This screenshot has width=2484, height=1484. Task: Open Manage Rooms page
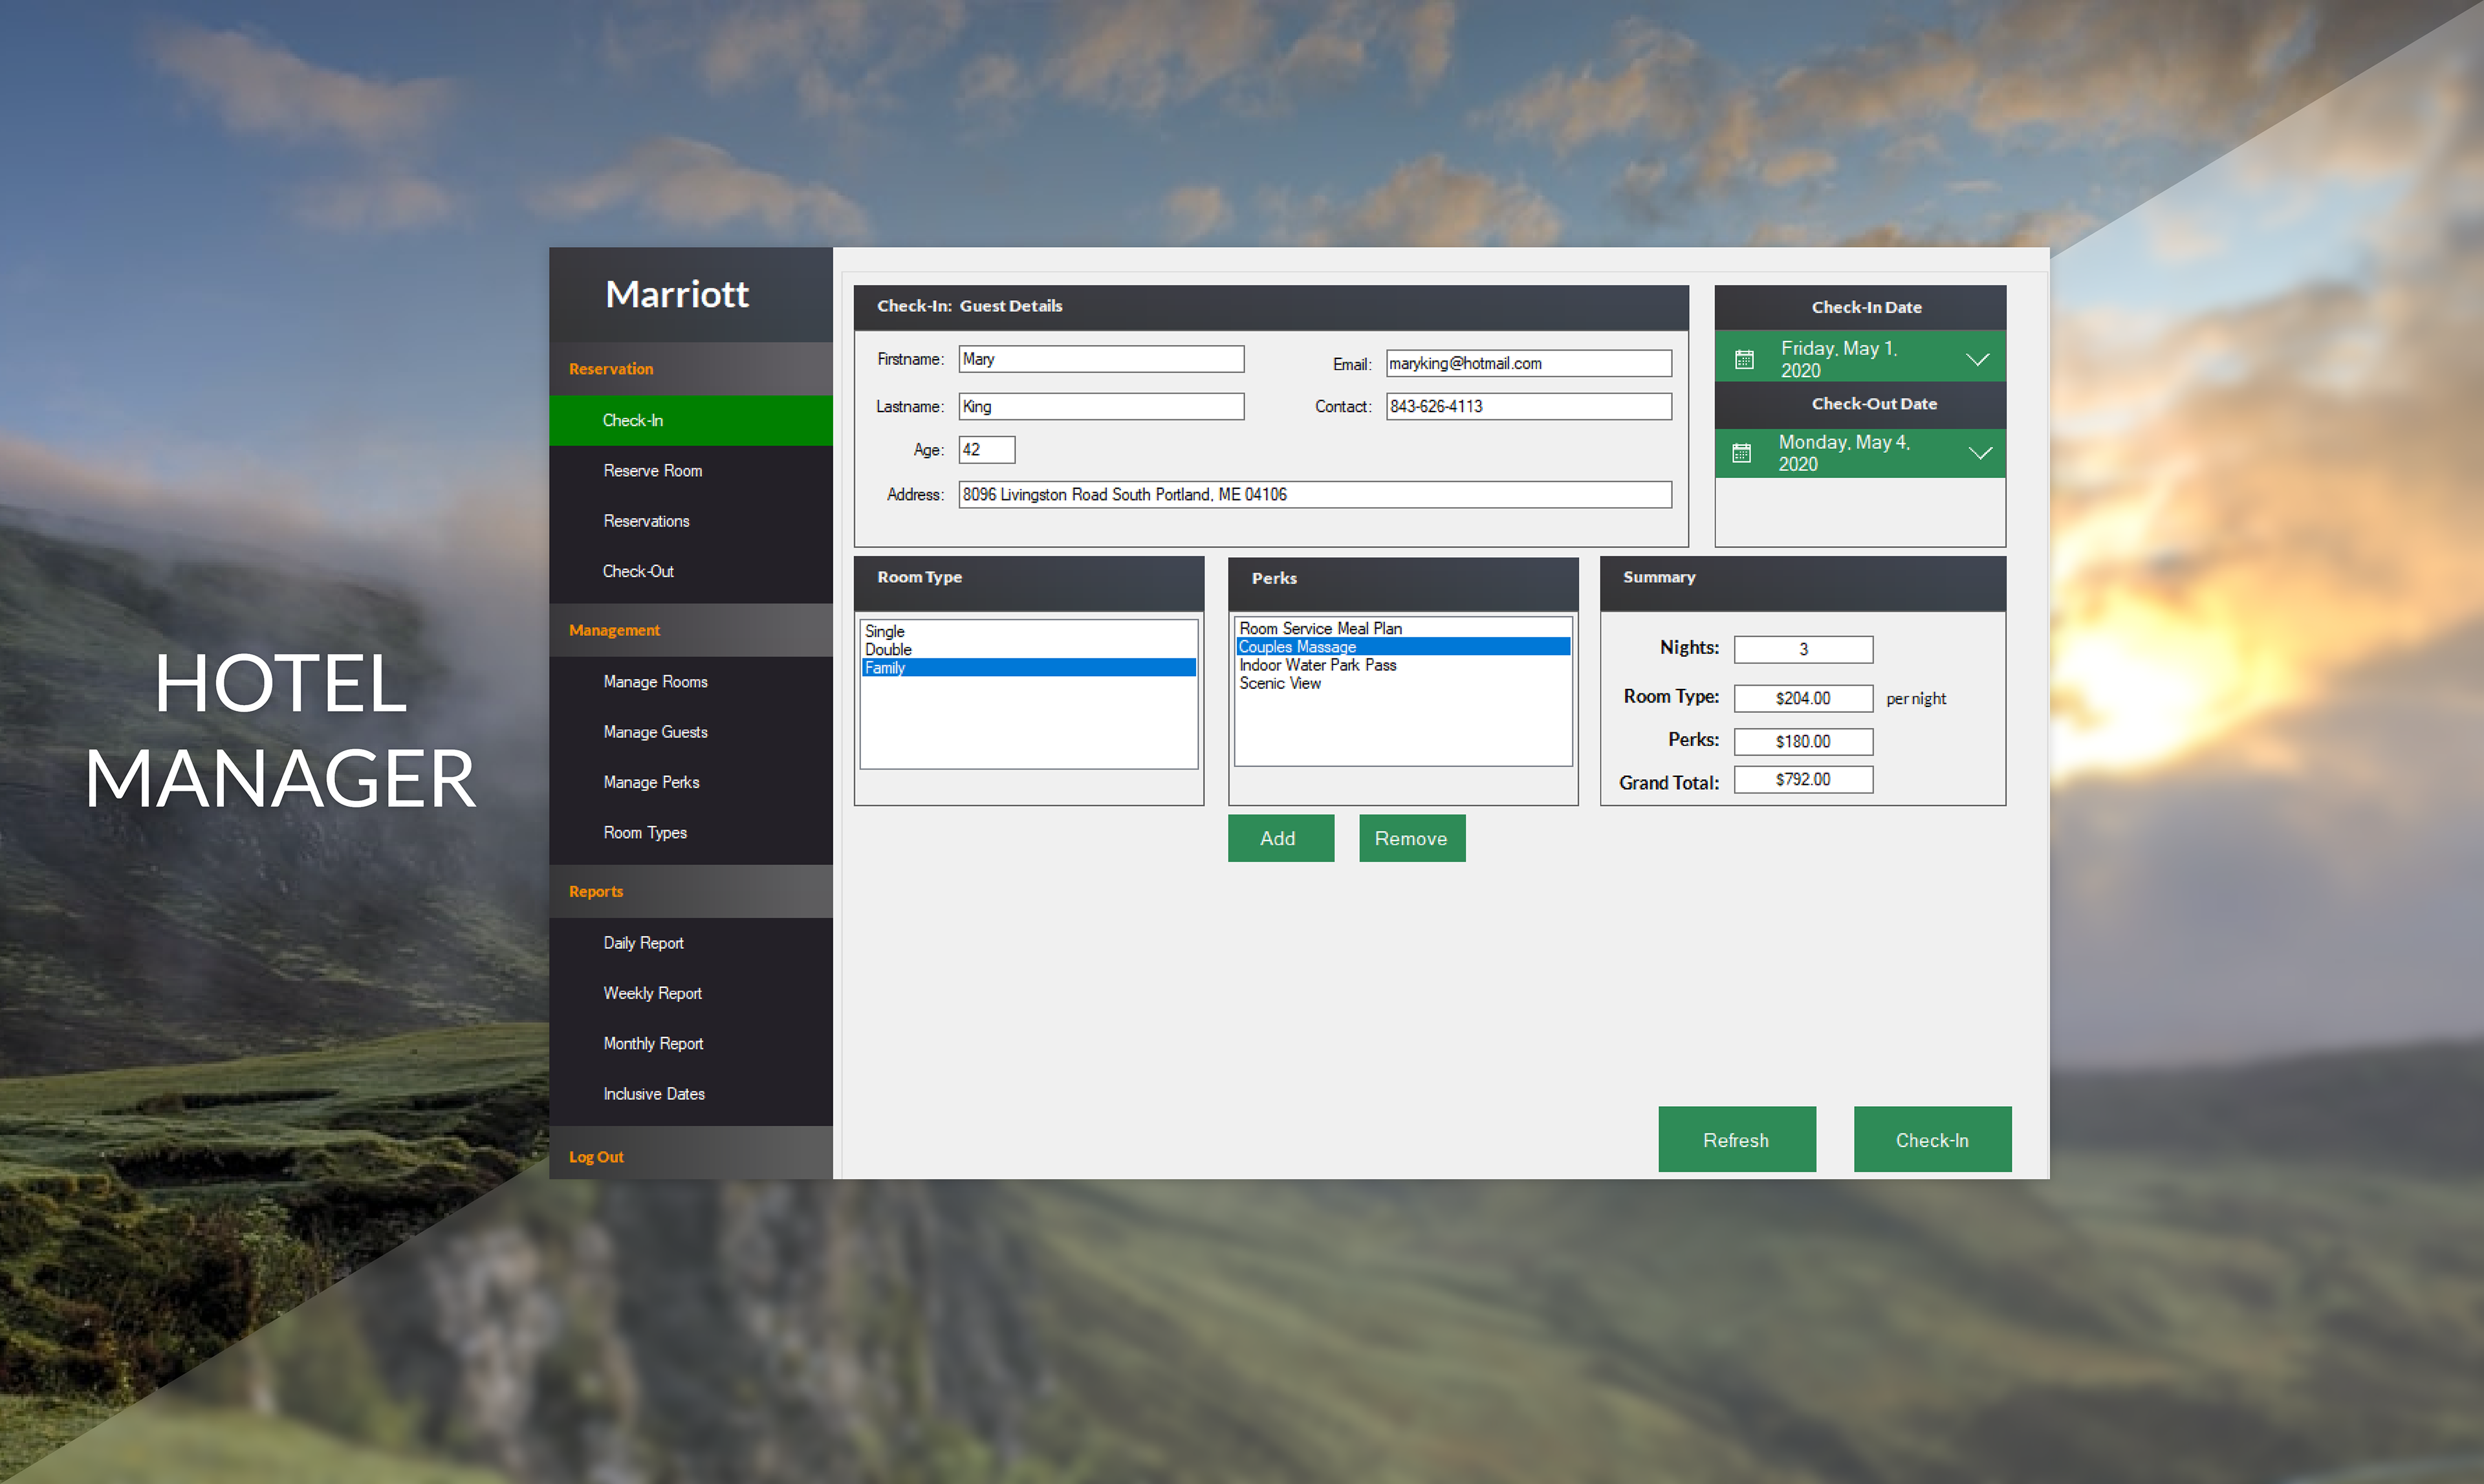(690, 681)
